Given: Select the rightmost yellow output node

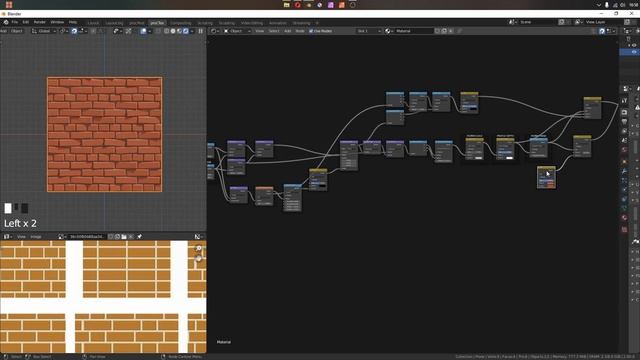Looking at the screenshot, I should click(x=592, y=108).
